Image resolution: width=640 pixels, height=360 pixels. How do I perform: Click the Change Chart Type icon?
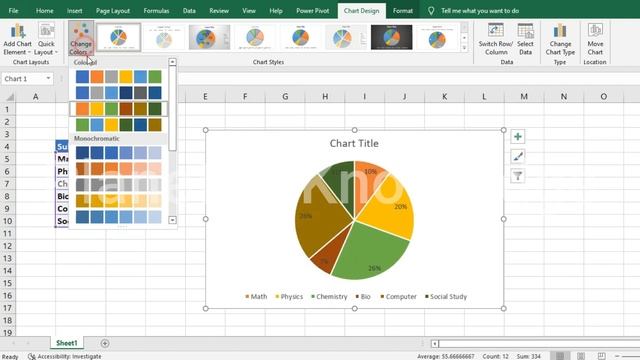click(560, 31)
